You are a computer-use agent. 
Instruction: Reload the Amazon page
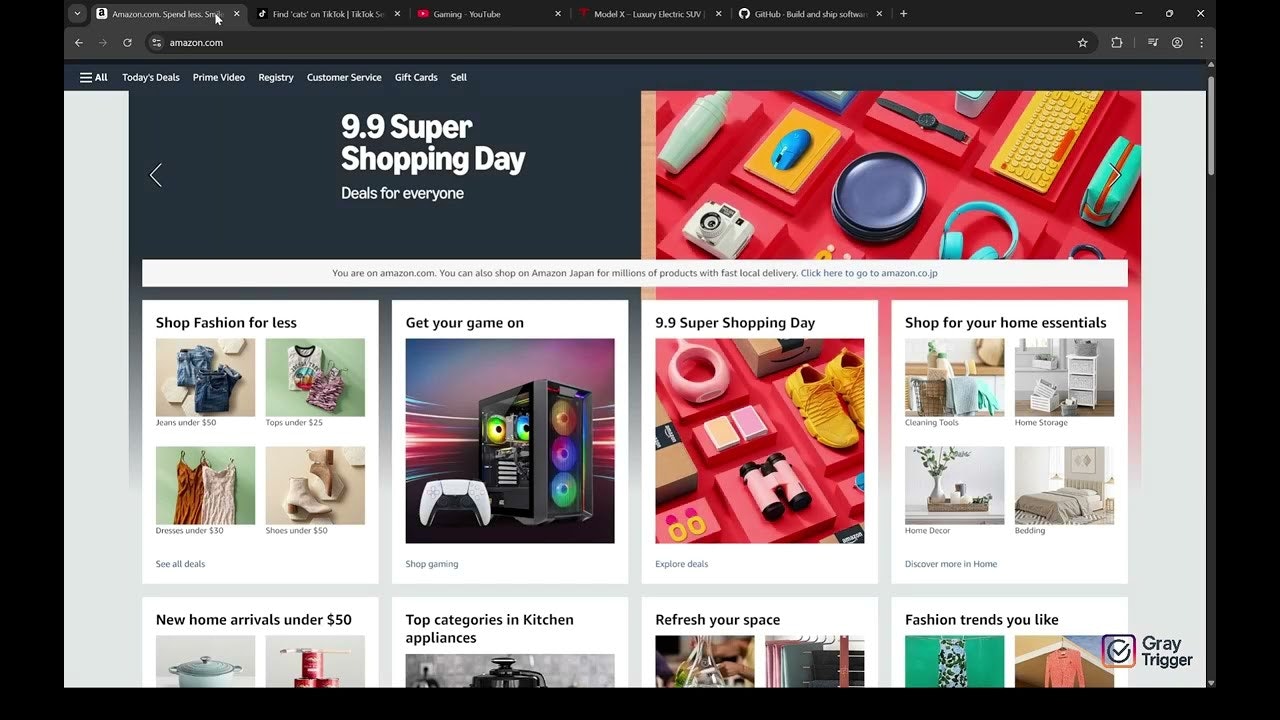[x=127, y=43]
